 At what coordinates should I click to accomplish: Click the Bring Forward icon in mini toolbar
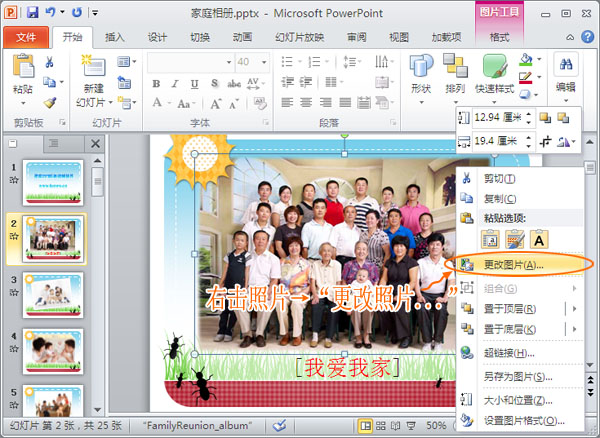point(545,118)
